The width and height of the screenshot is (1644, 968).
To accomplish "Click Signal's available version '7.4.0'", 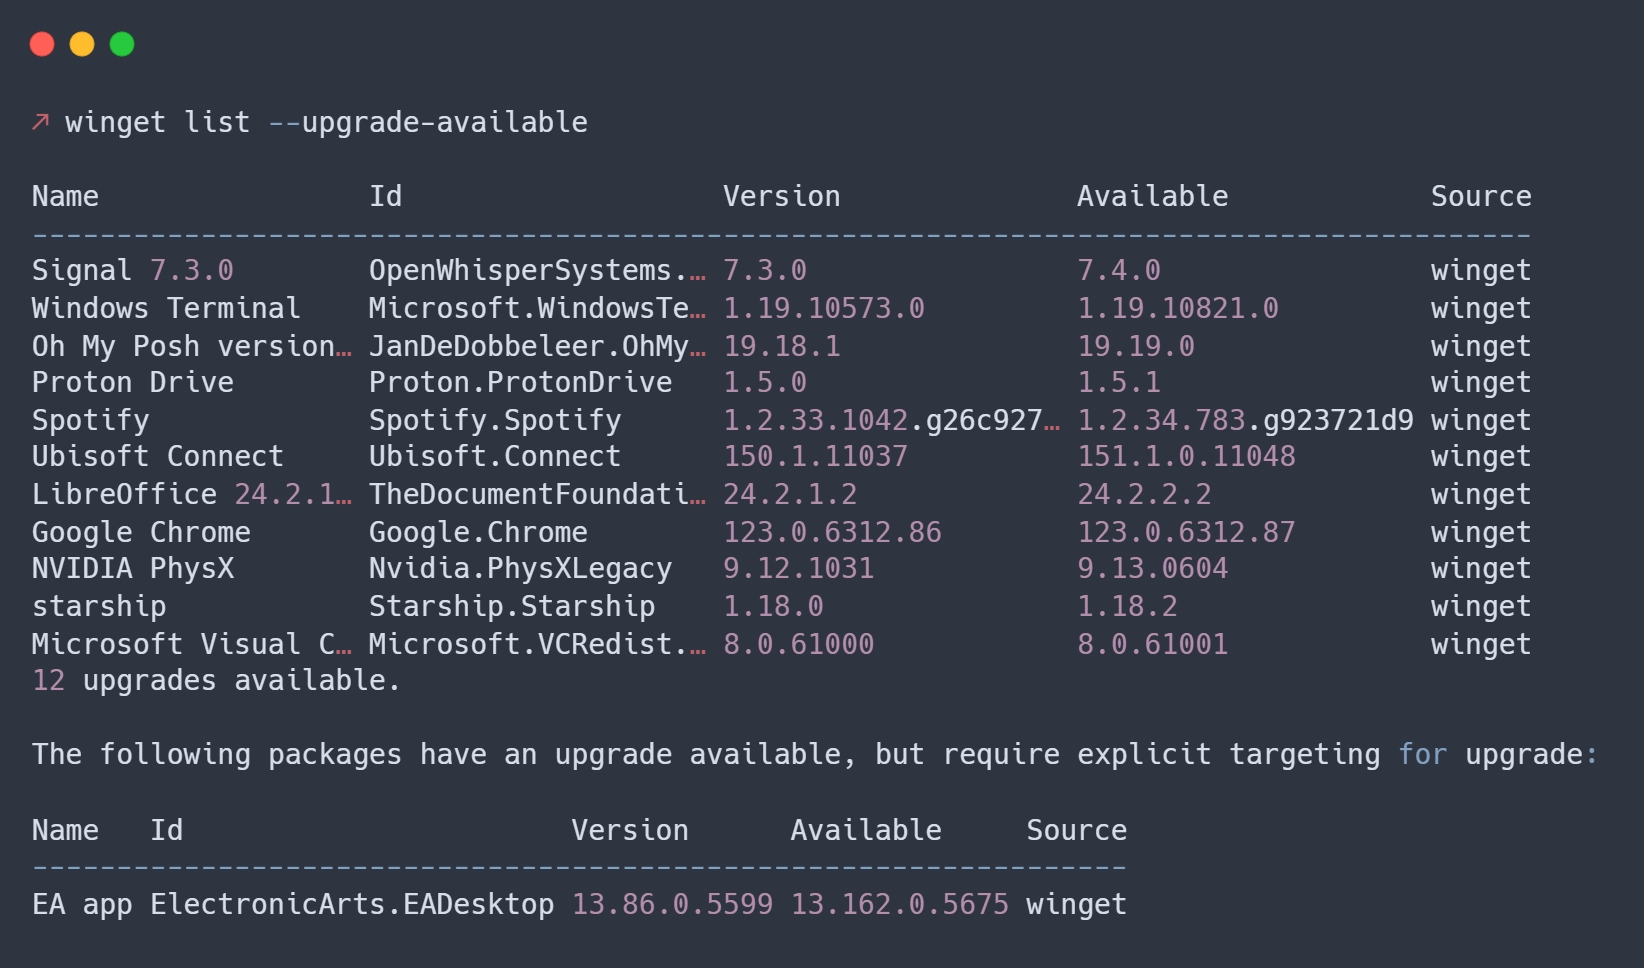I will pos(1119,270).
